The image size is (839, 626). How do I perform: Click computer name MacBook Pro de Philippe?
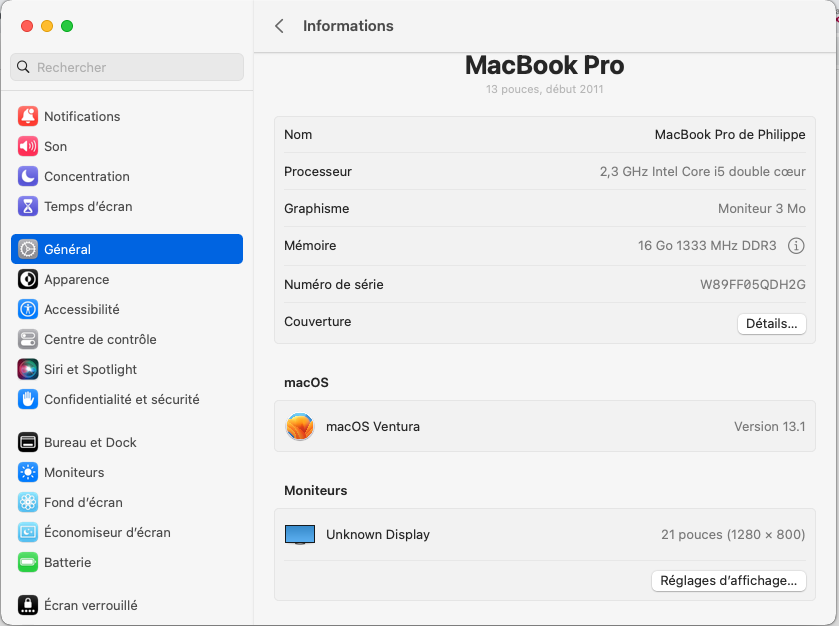[730, 134]
